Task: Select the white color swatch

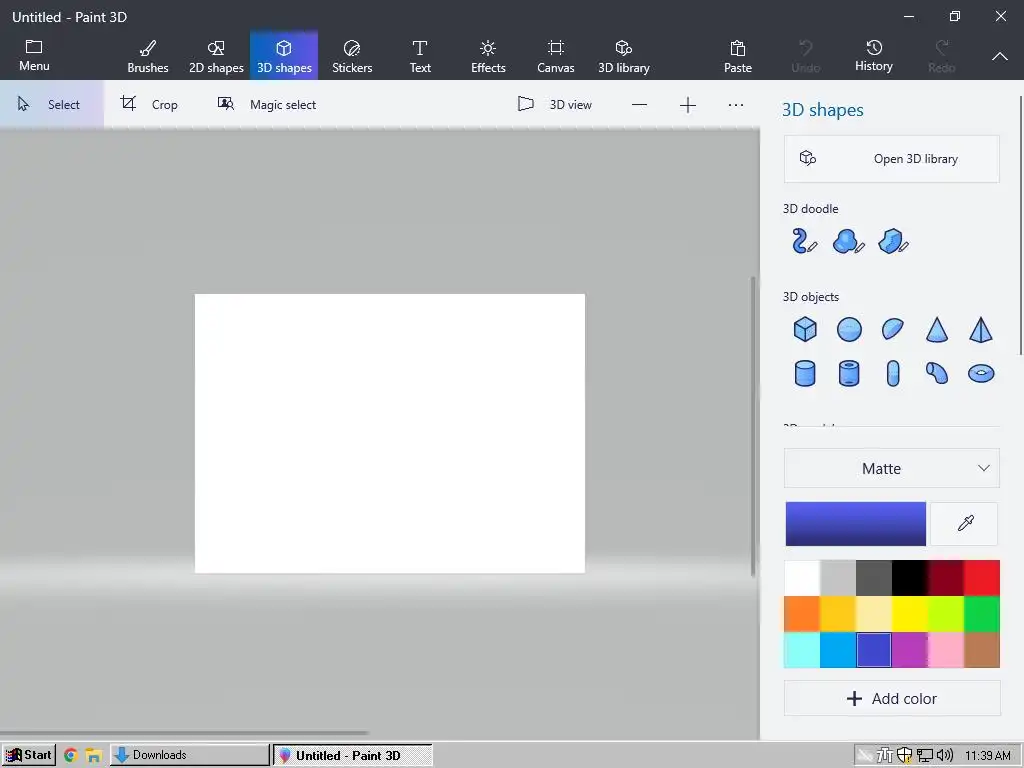Action: click(x=801, y=578)
